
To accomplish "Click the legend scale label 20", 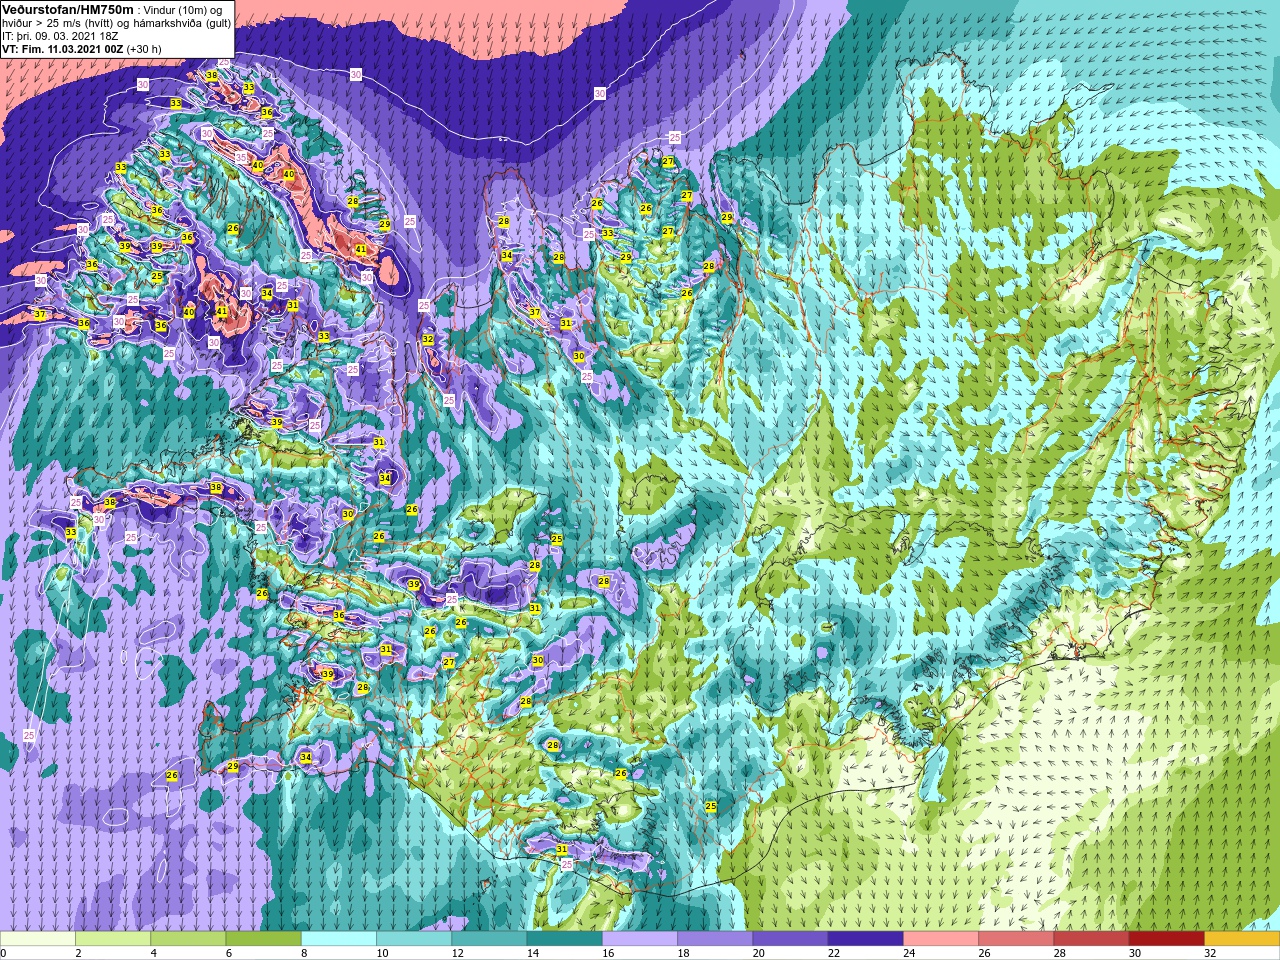I will click(x=759, y=953).
